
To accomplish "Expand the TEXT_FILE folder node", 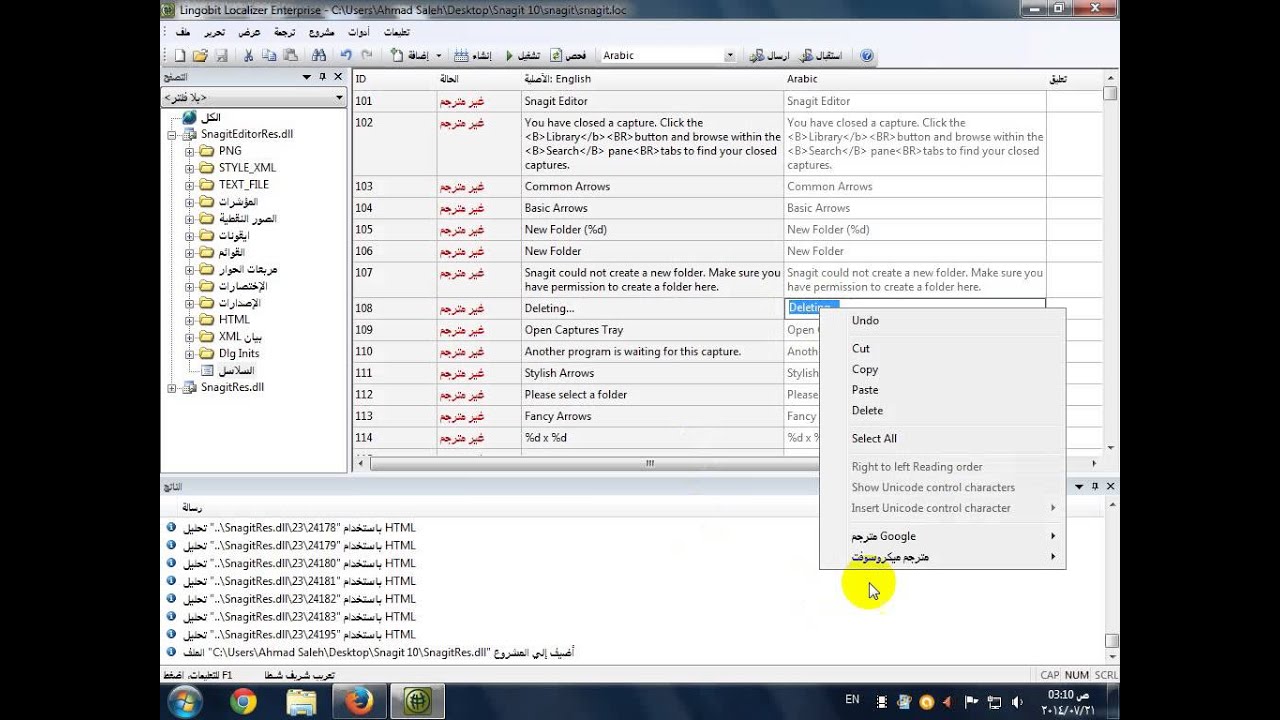I will click(x=190, y=185).
